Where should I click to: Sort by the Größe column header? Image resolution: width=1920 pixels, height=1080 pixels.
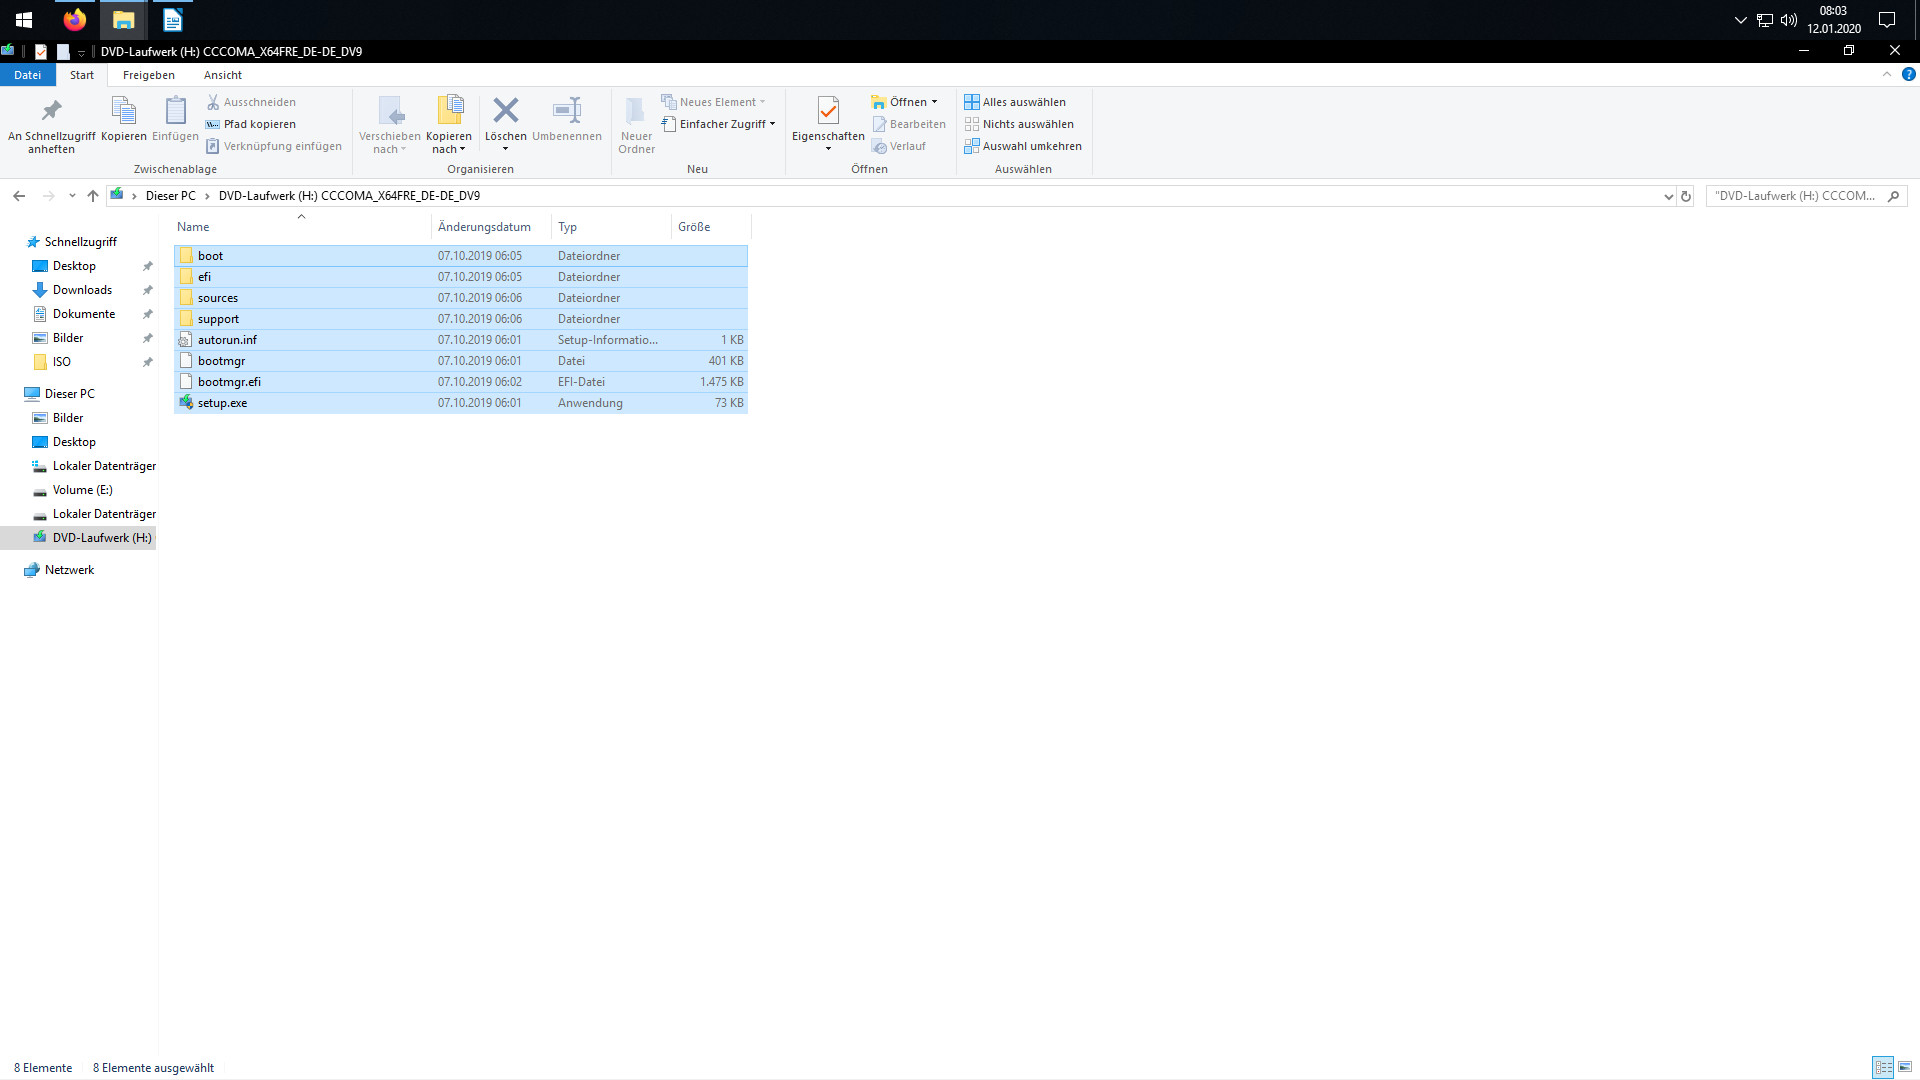[710, 227]
